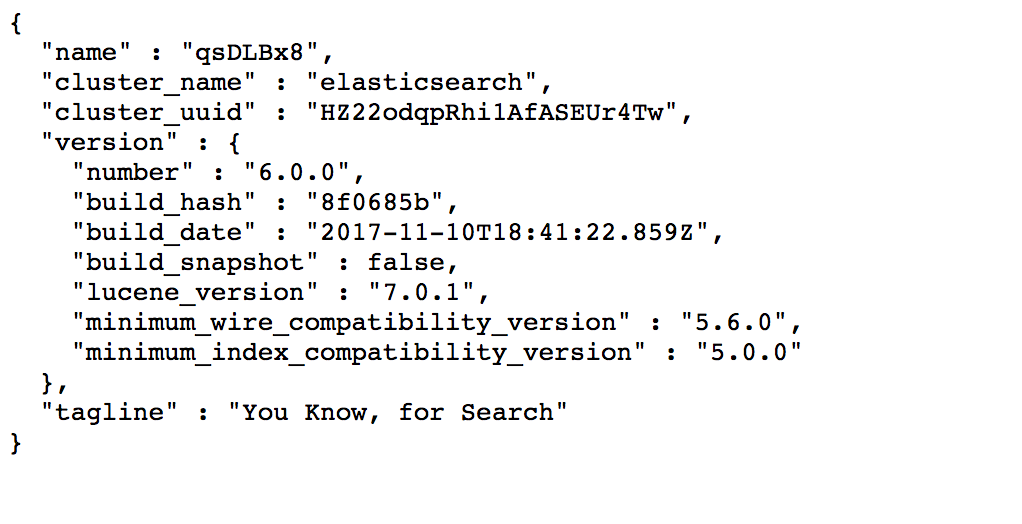Click the "version" key
1022x524 pixels.
[110, 142]
